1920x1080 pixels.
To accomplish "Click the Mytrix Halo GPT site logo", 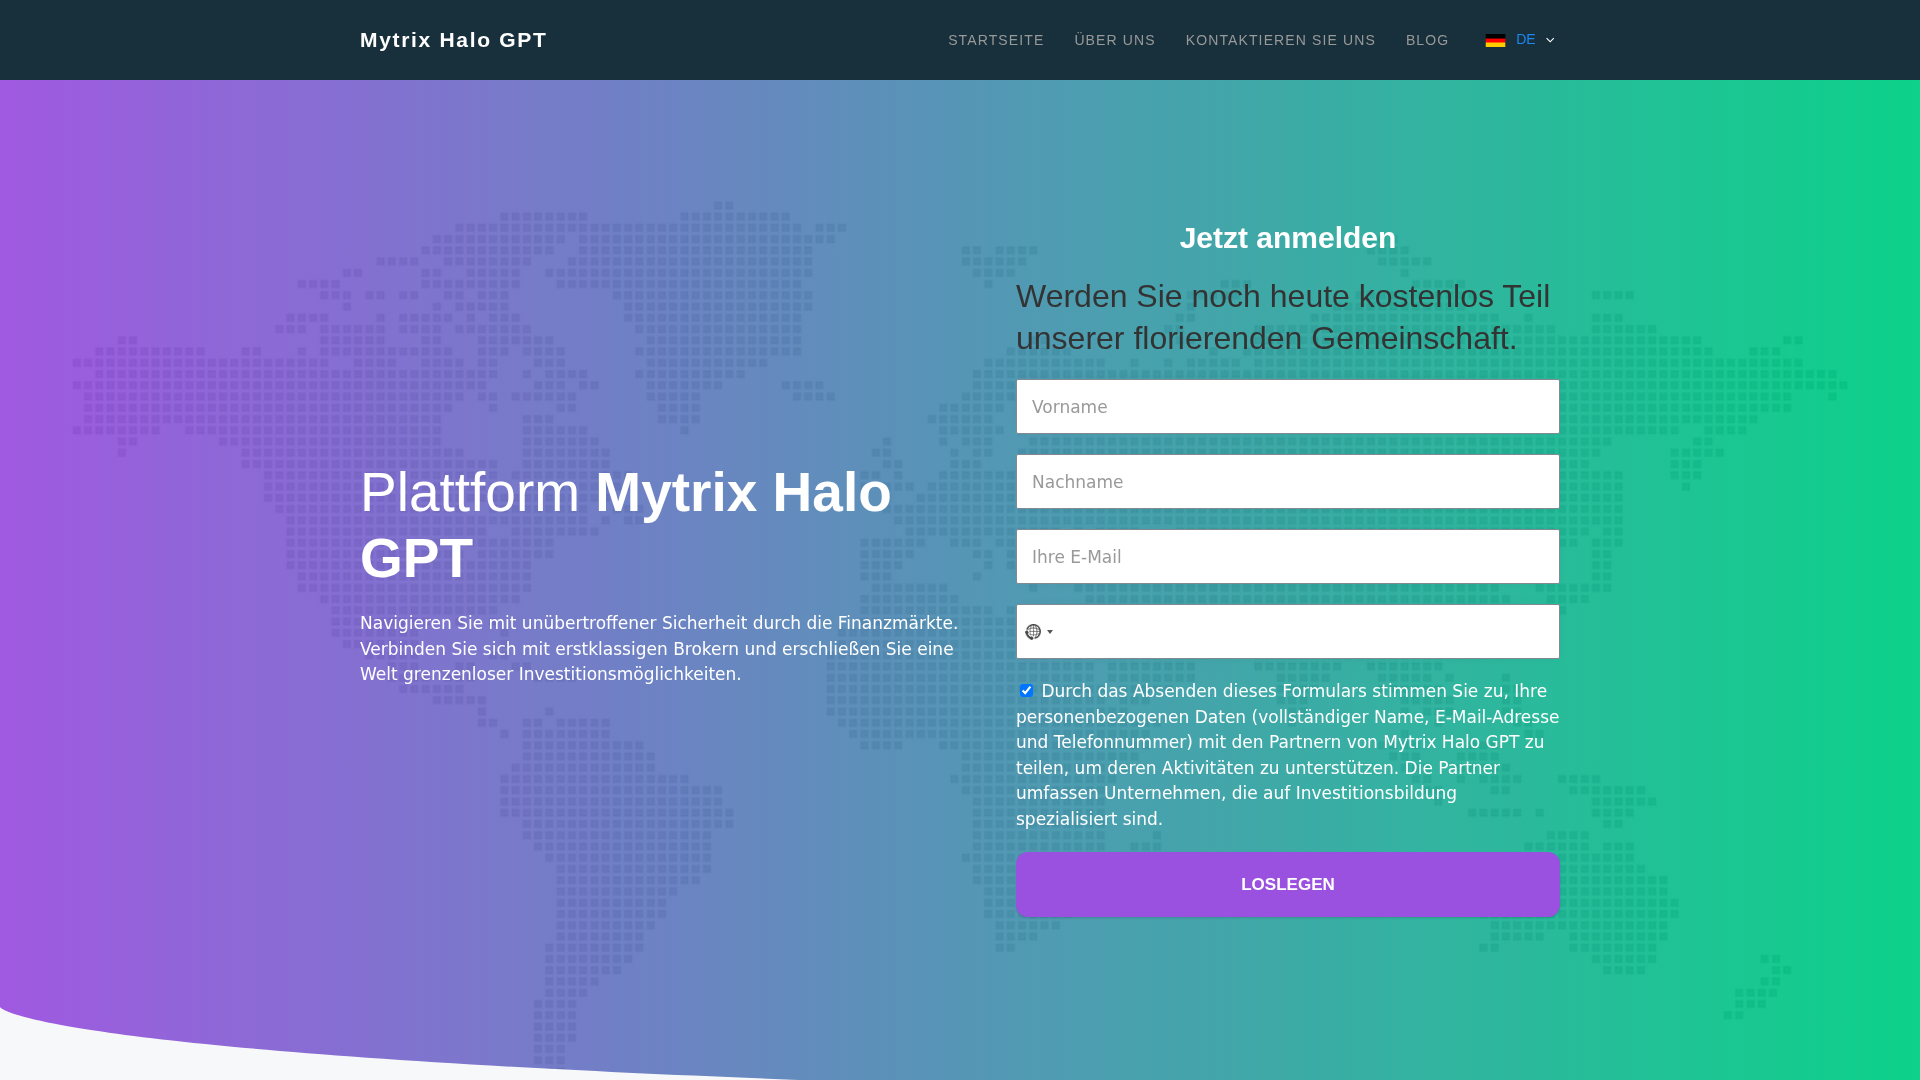I will click(453, 40).
